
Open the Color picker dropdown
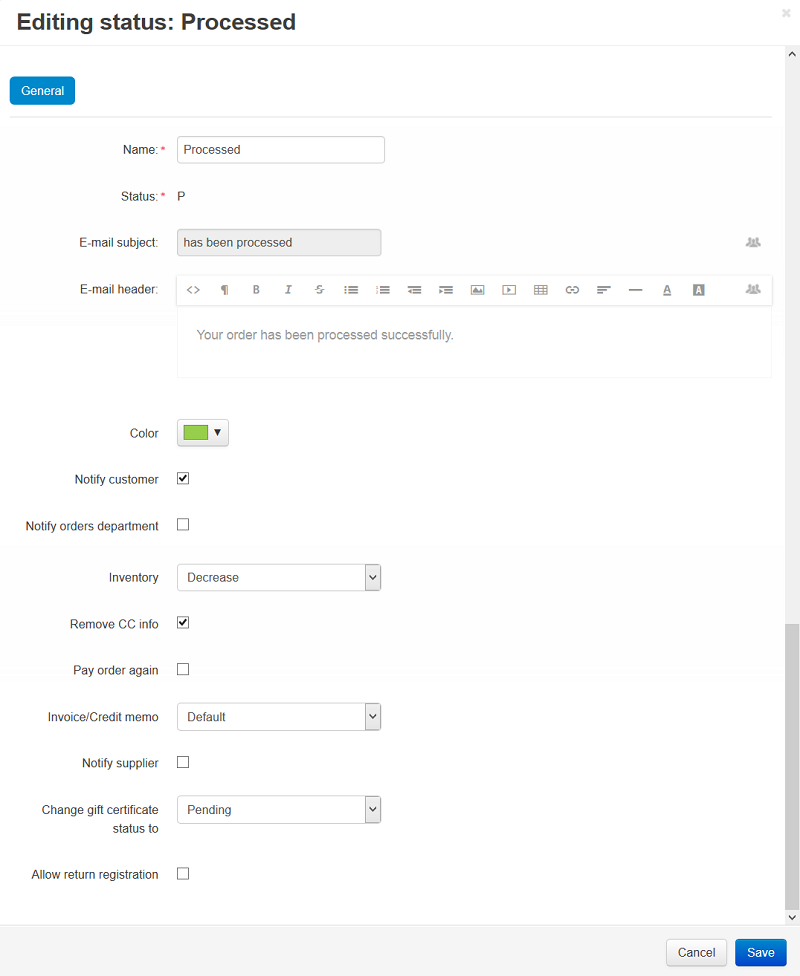click(x=203, y=433)
